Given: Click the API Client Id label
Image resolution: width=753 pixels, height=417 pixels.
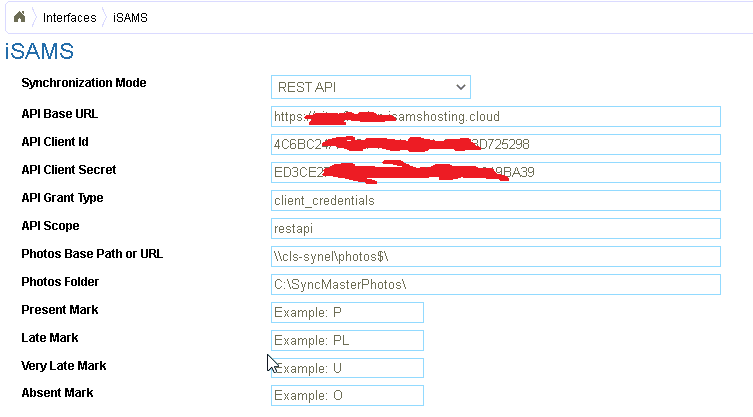Looking at the screenshot, I should (55, 142).
